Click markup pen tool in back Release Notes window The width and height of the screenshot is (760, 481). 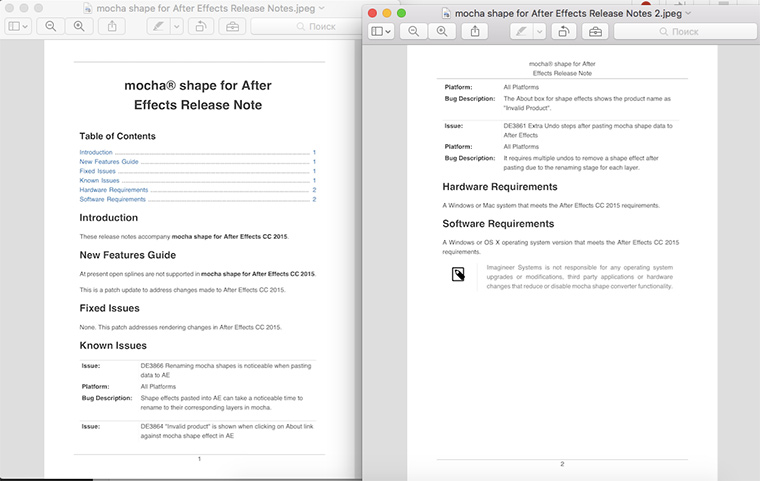[158, 26]
